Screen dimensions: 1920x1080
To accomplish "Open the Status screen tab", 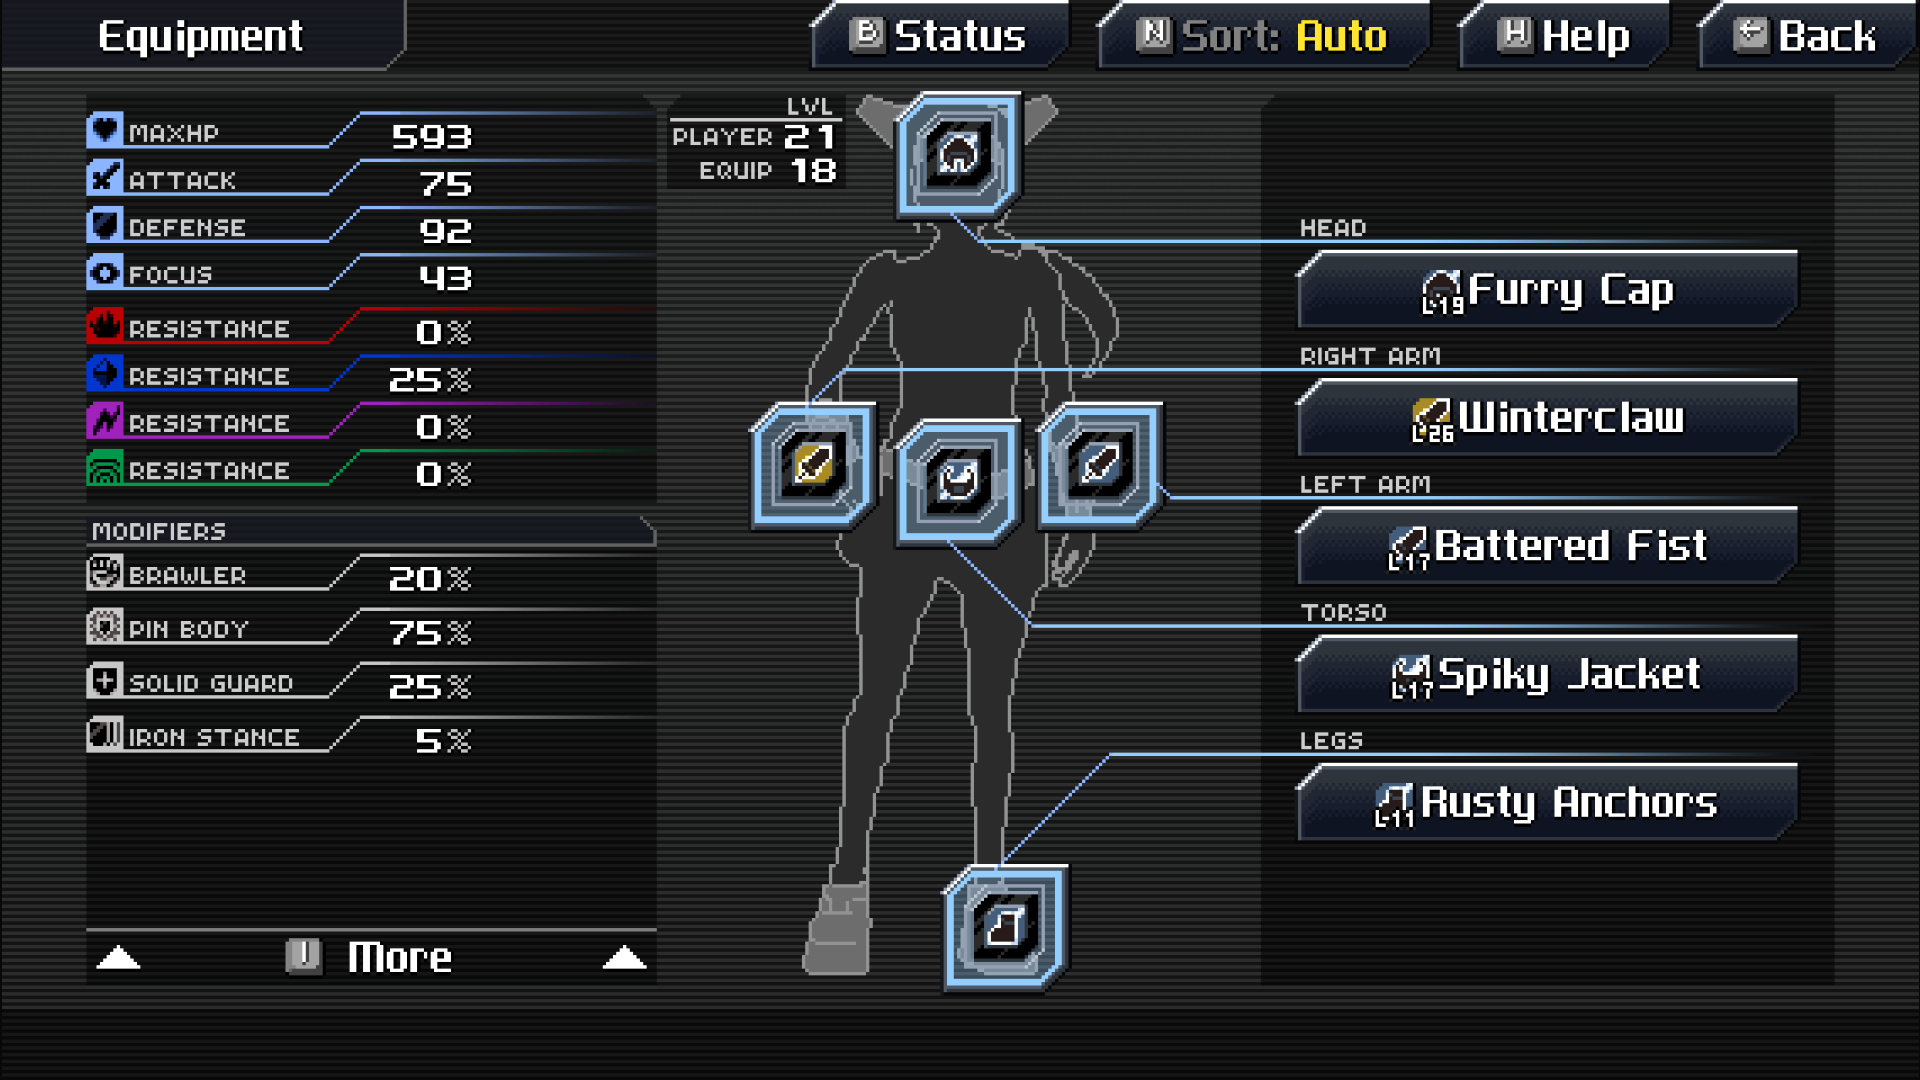I will (949, 34).
